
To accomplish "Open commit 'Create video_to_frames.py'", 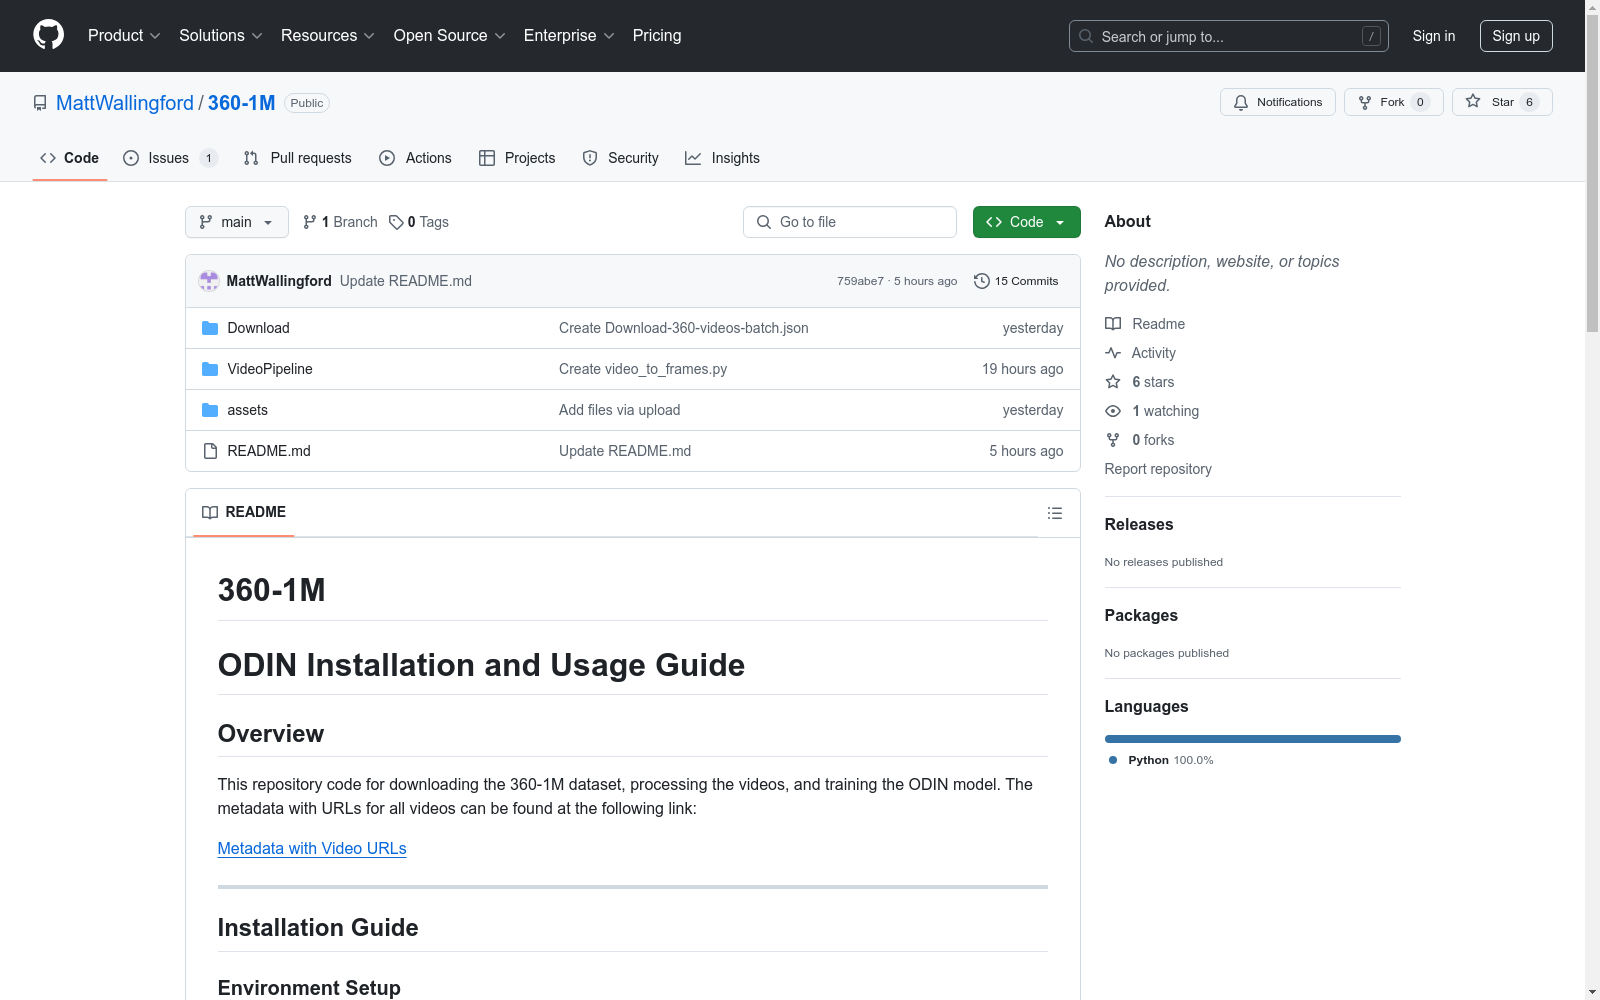I will pyautogui.click(x=643, y=369).
